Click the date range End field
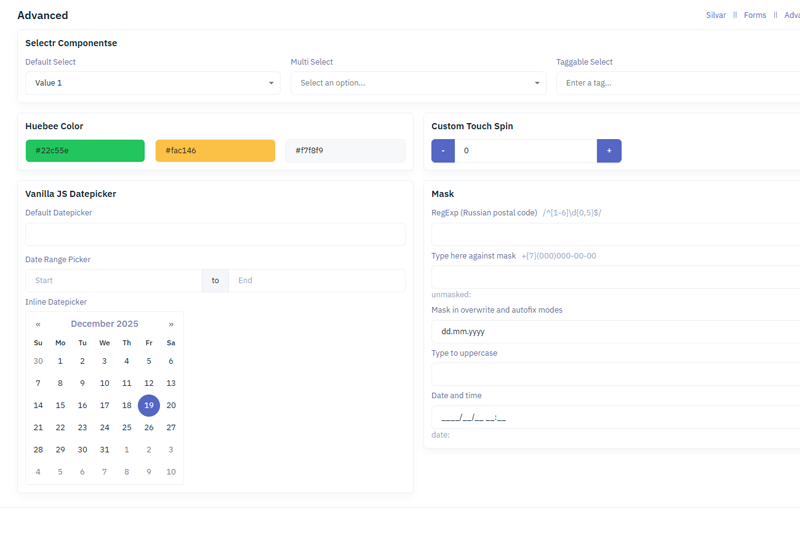 (x=317, y=281)
